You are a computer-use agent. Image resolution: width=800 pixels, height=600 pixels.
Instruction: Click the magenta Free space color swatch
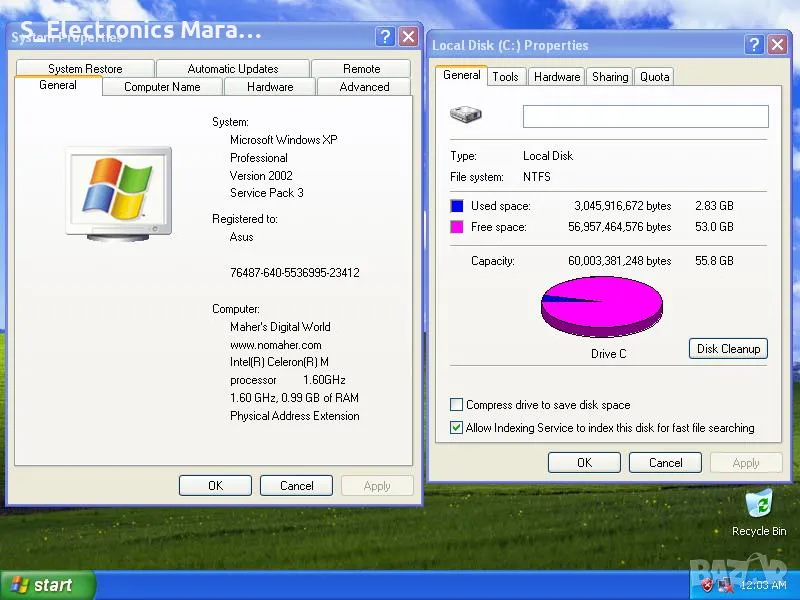457,227
